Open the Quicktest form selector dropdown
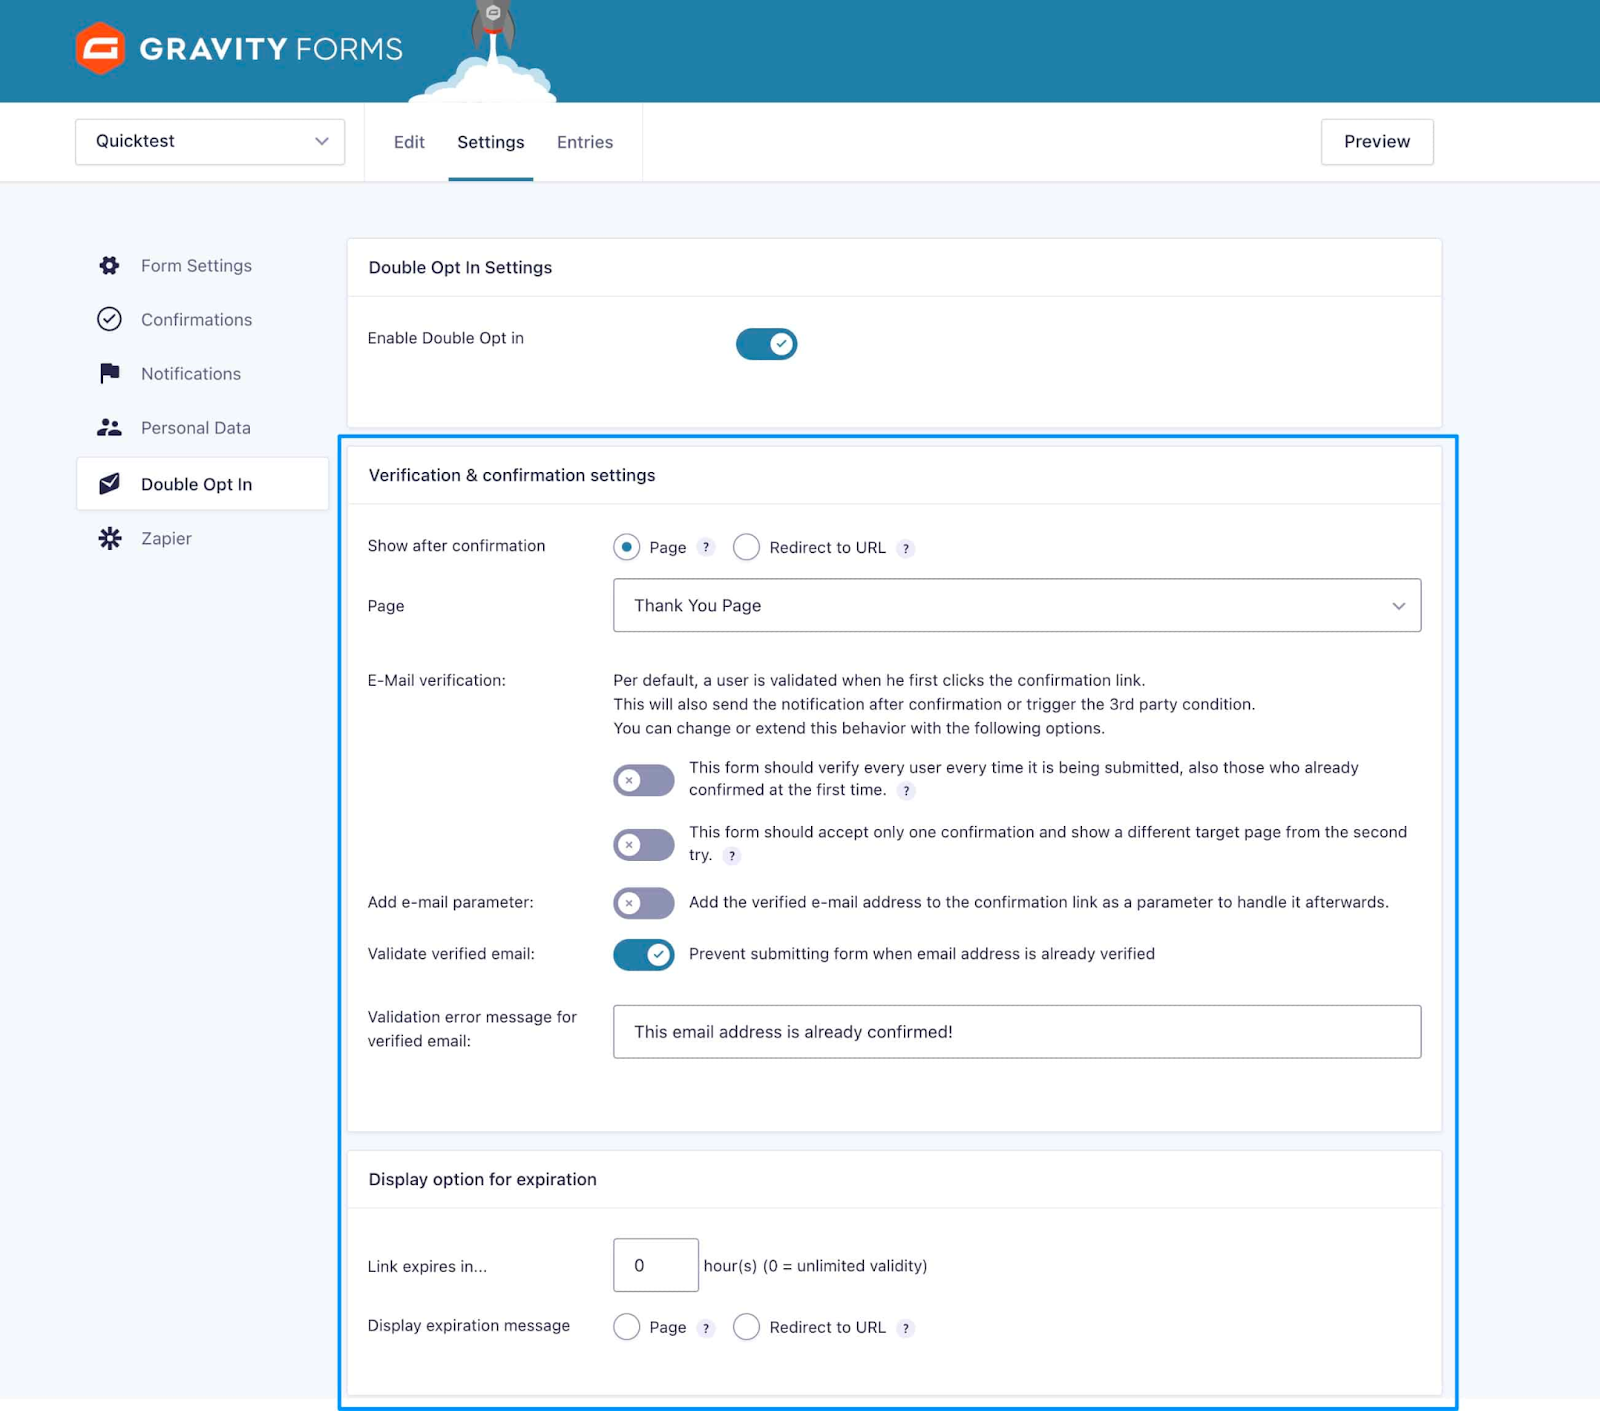 [210, 141]
